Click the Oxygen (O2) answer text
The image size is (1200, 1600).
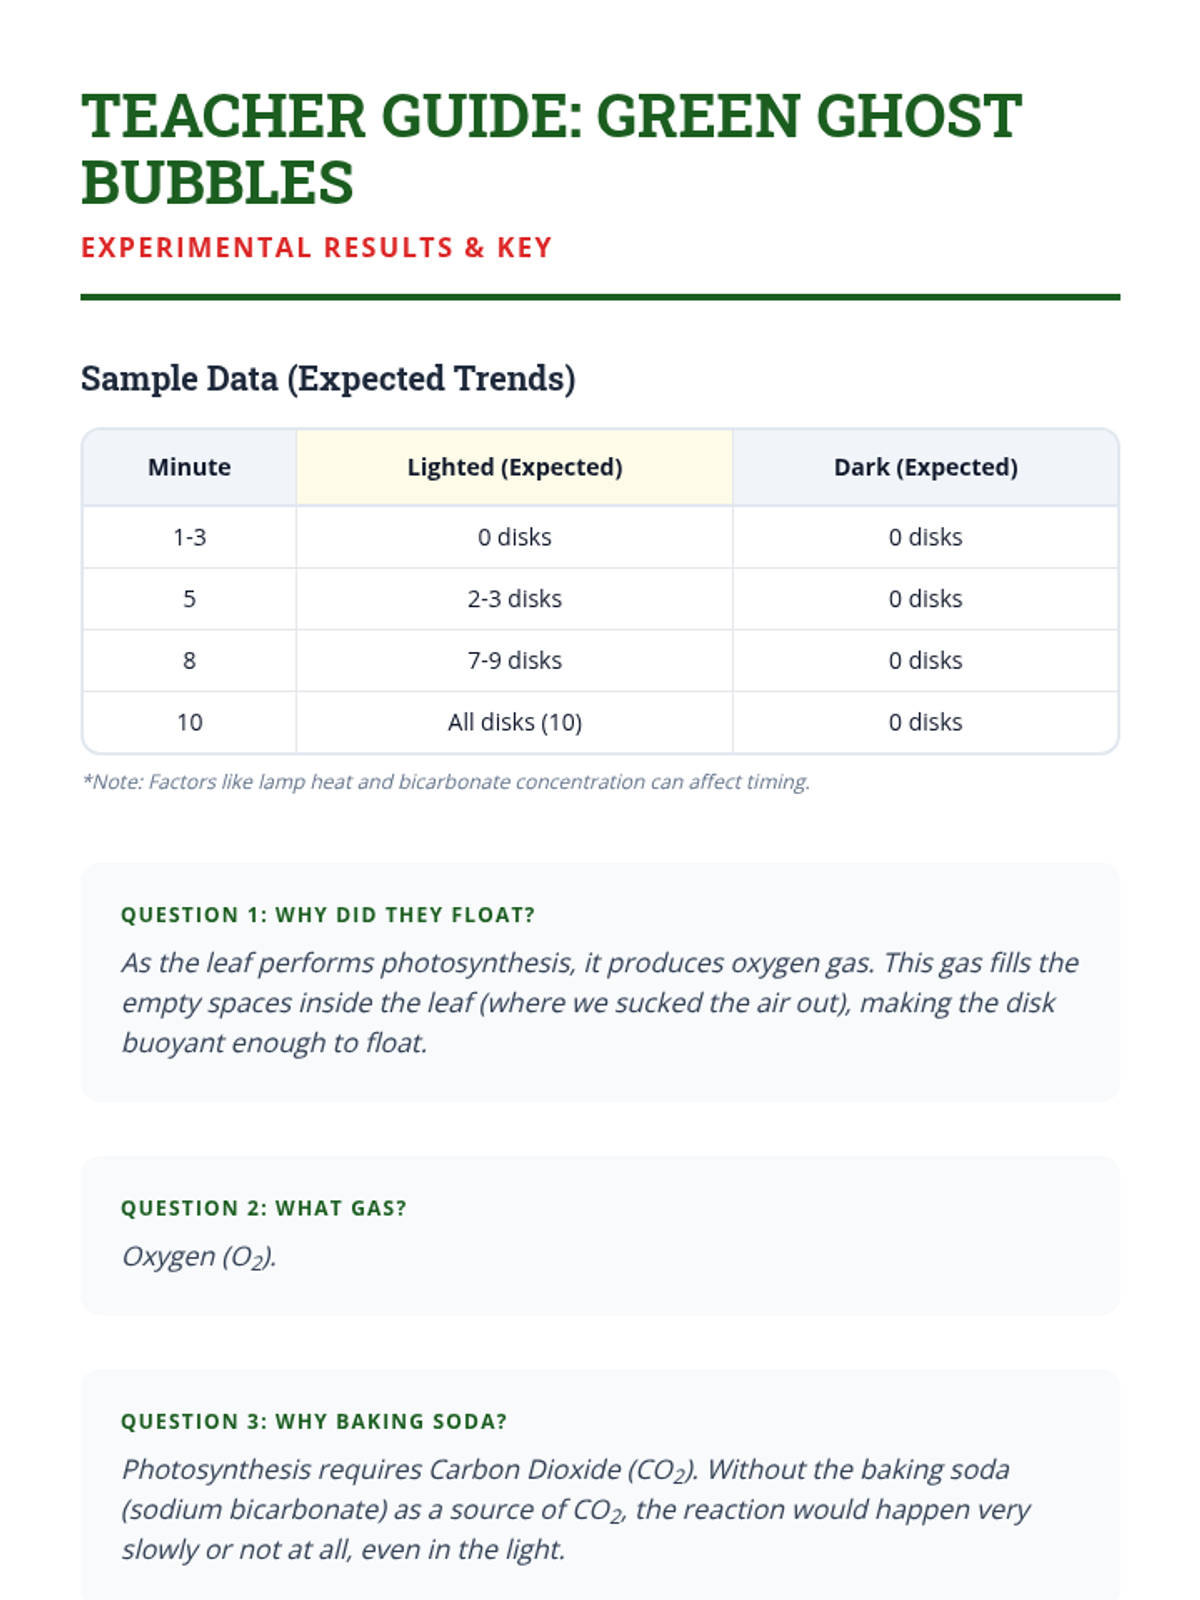pos(199,1256)
